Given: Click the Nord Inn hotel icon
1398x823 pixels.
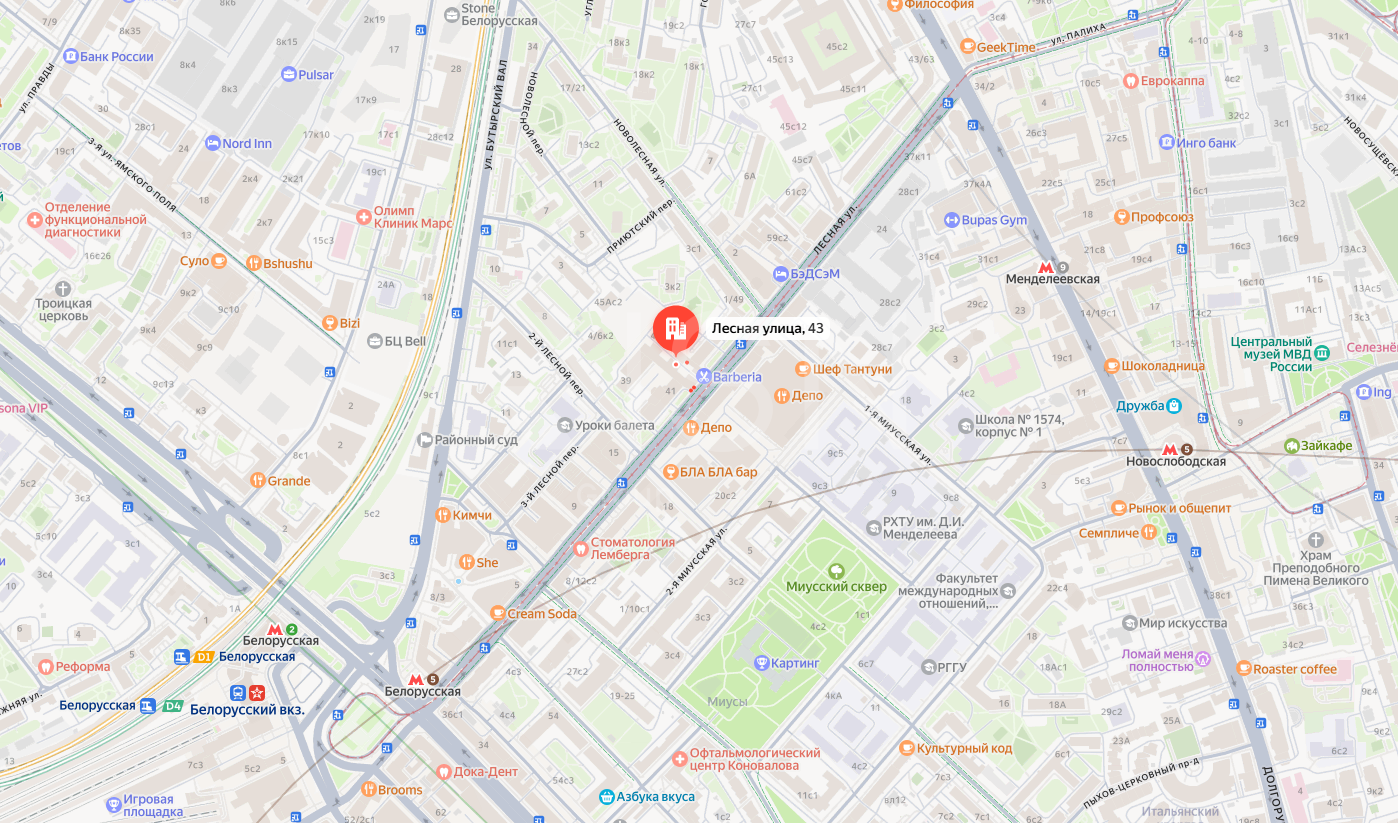Looking at the screenshot, I should 212,143.
